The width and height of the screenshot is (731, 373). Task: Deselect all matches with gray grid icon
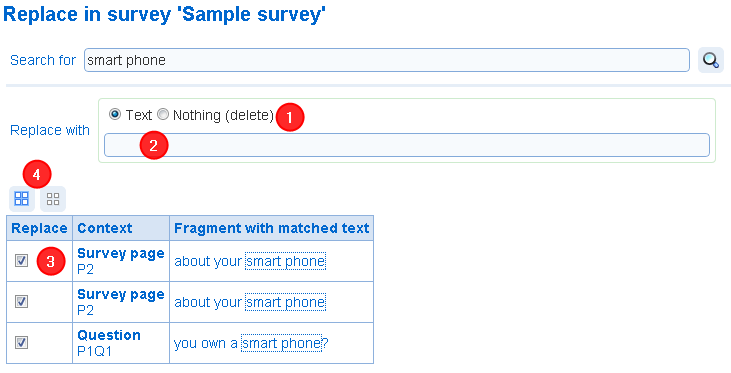[x=53, y=199]
